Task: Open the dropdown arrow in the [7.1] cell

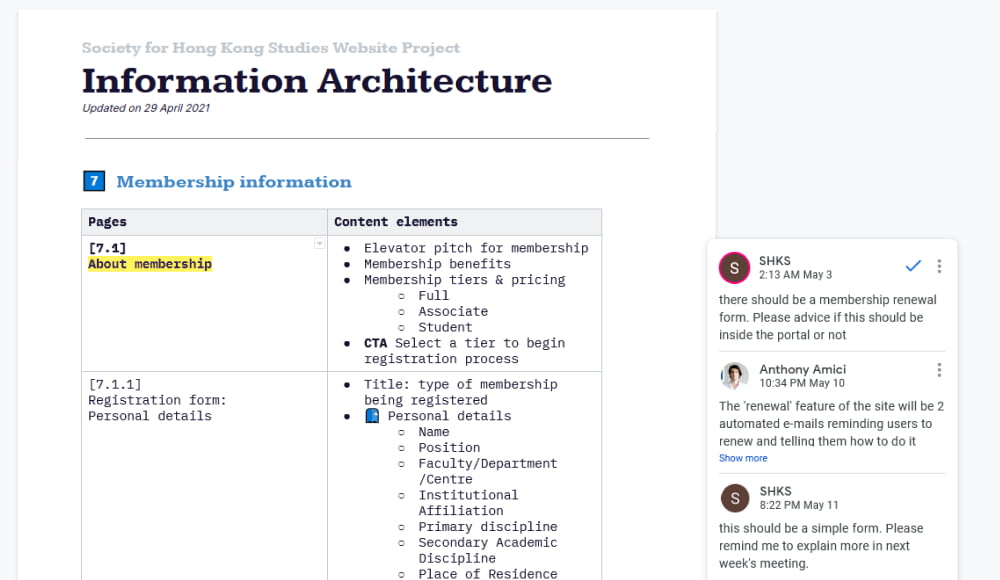Action: [319, 243]
